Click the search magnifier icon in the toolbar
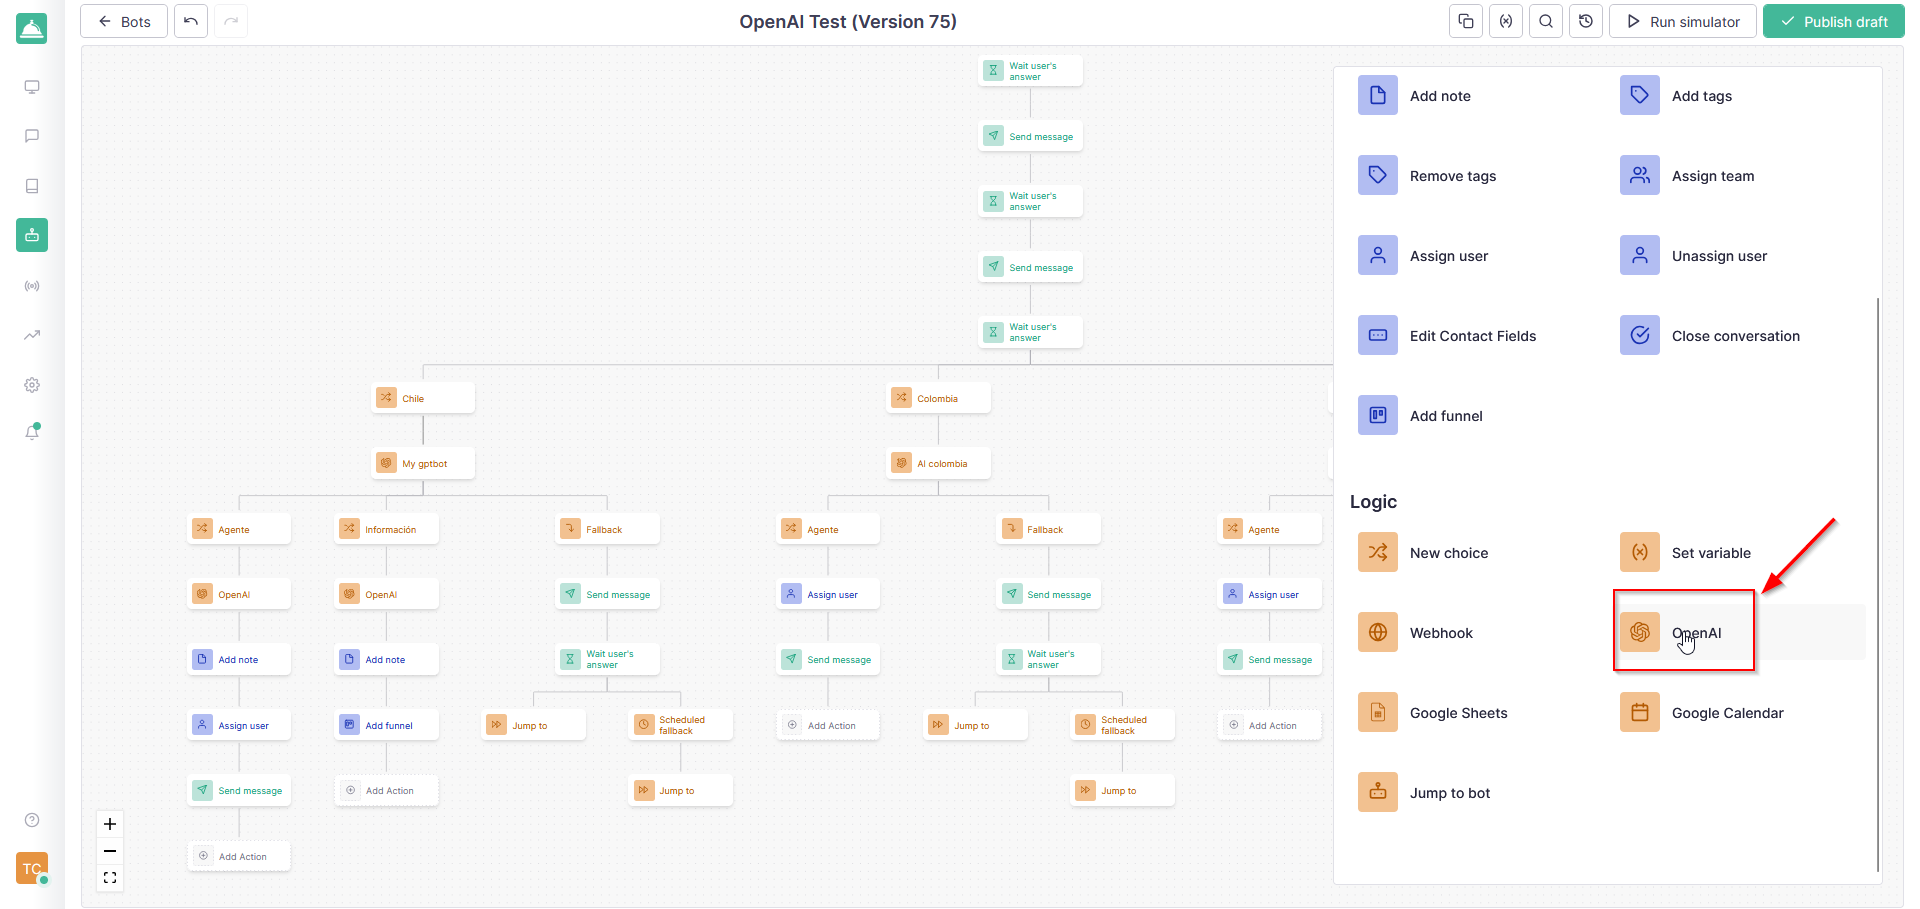 [1546, 21]
